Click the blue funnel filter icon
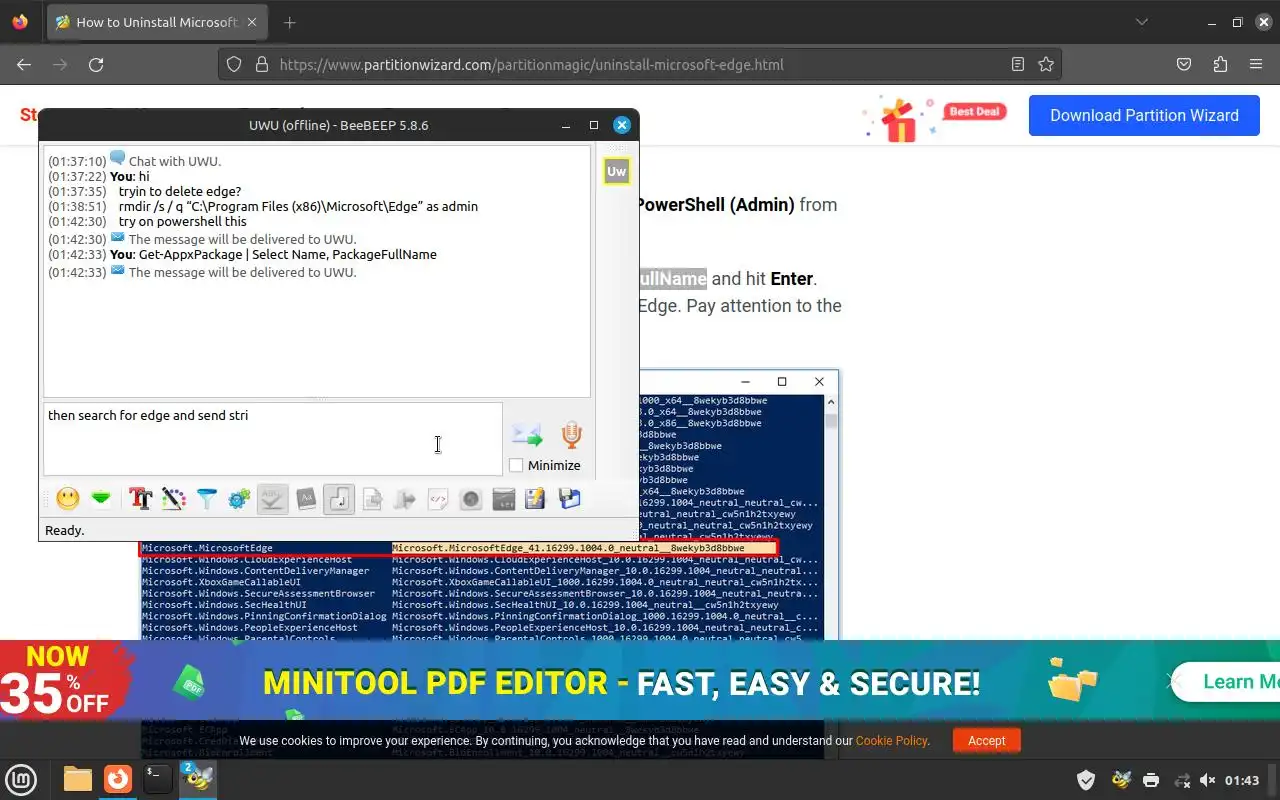Screen dimensions: 1280x800 (206, 498)
